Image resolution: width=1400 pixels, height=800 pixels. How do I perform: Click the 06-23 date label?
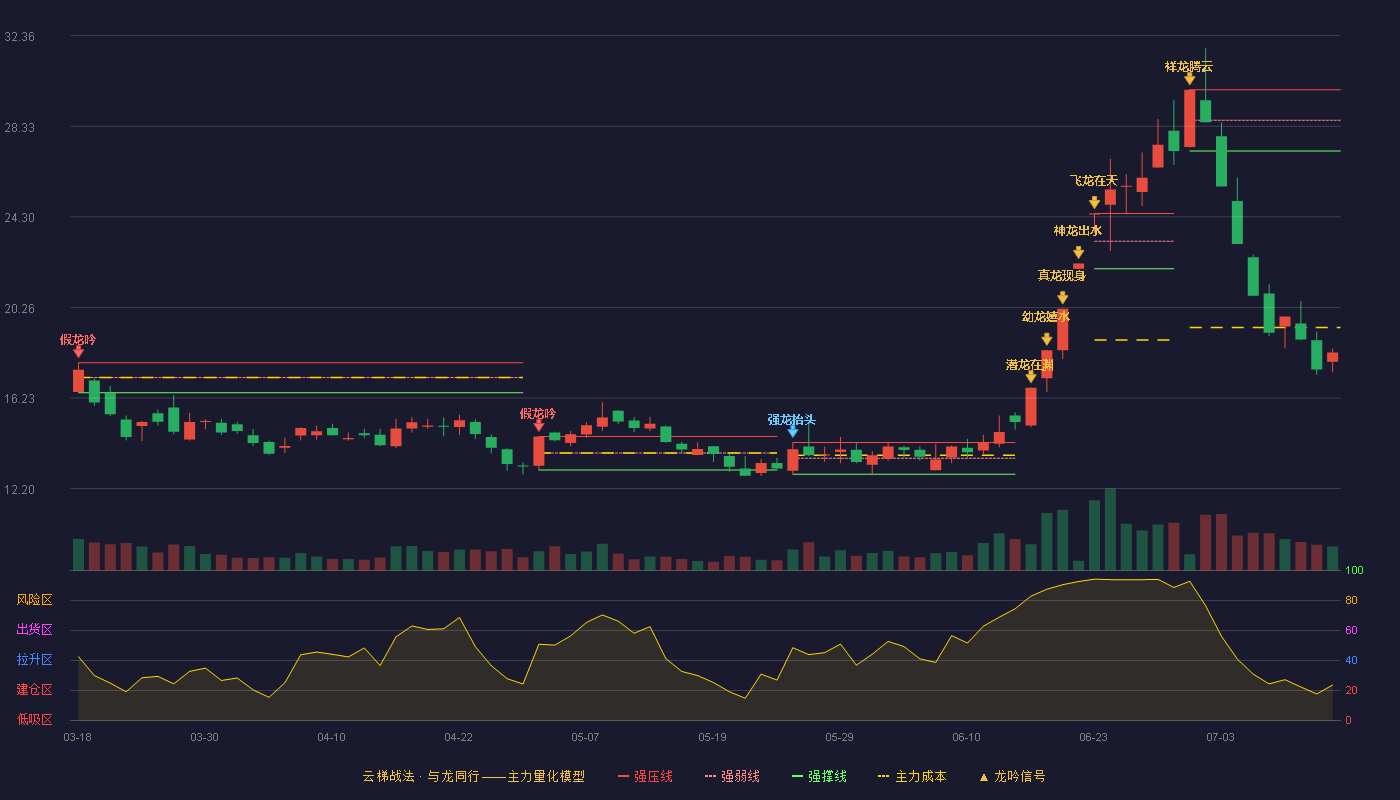[1093, 737]
